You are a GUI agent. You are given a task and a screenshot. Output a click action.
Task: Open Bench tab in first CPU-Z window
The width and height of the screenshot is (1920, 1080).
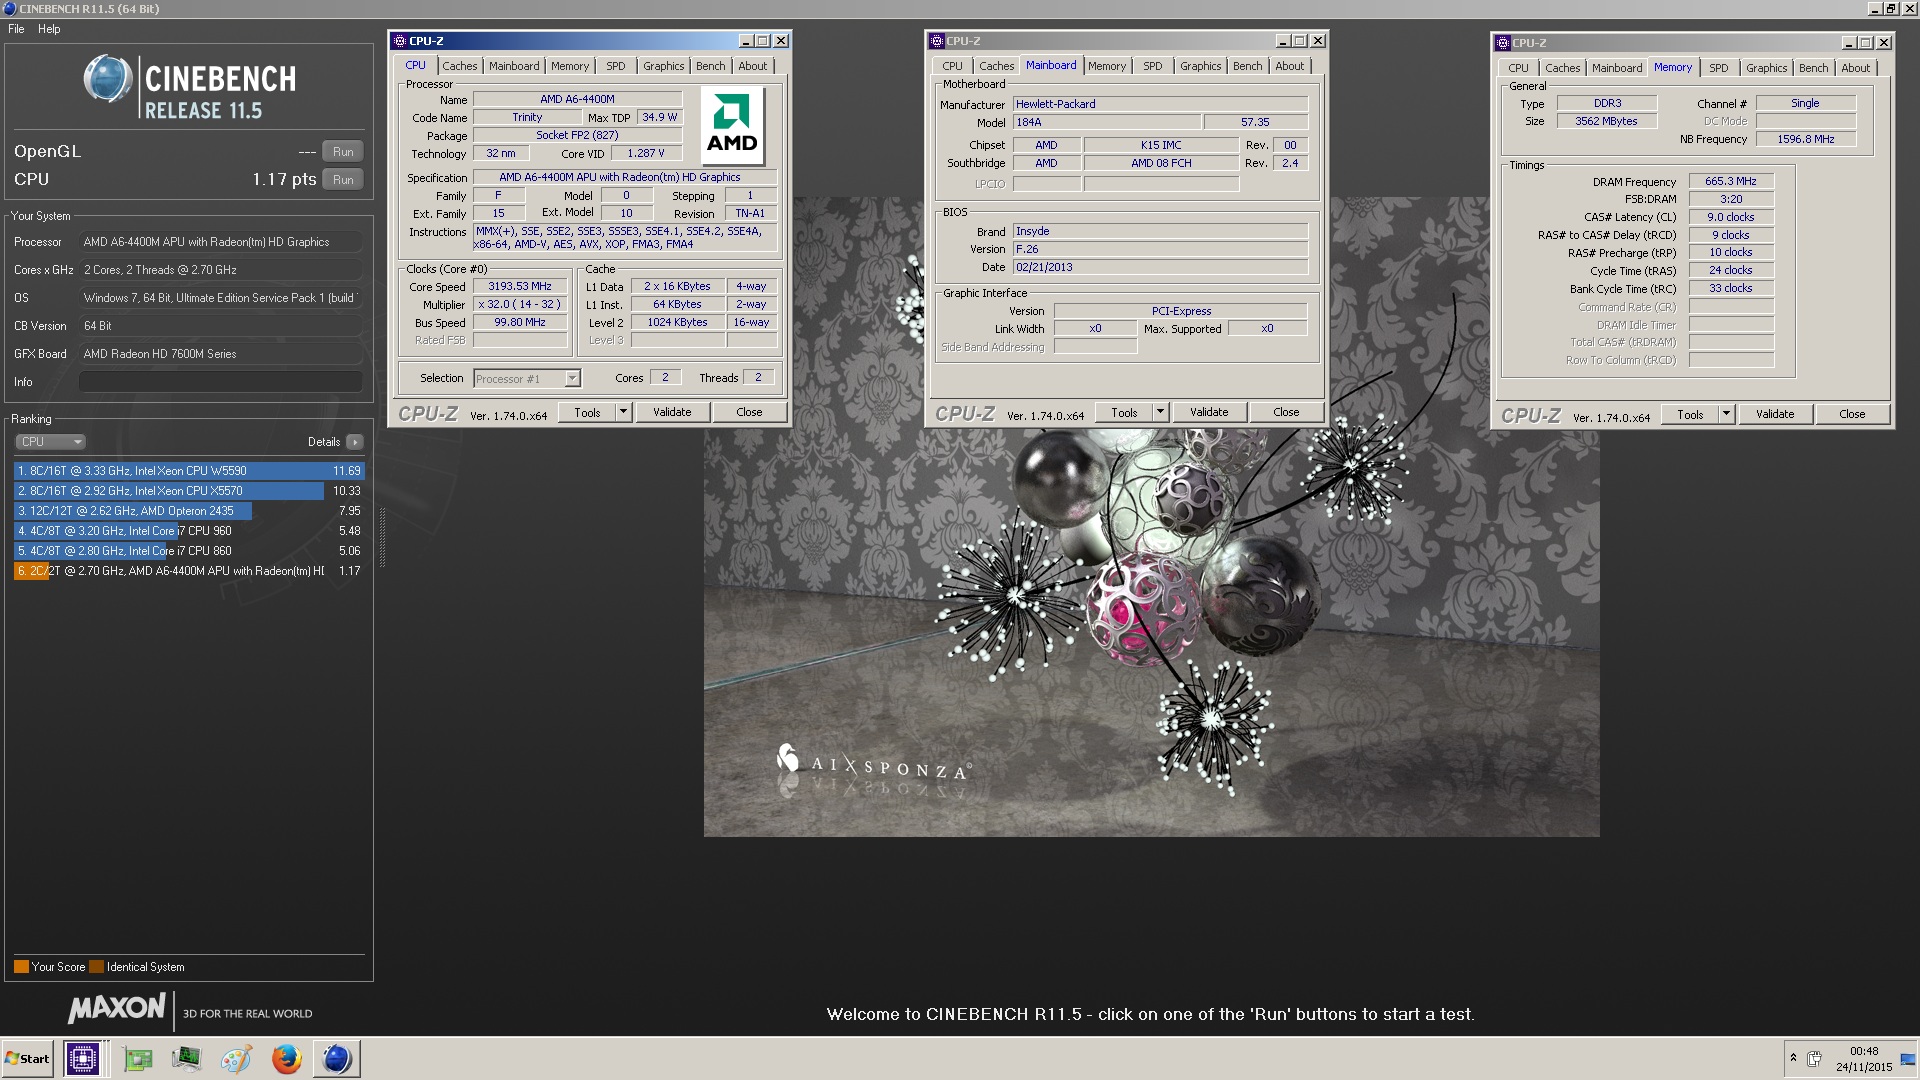coord(711,66)
